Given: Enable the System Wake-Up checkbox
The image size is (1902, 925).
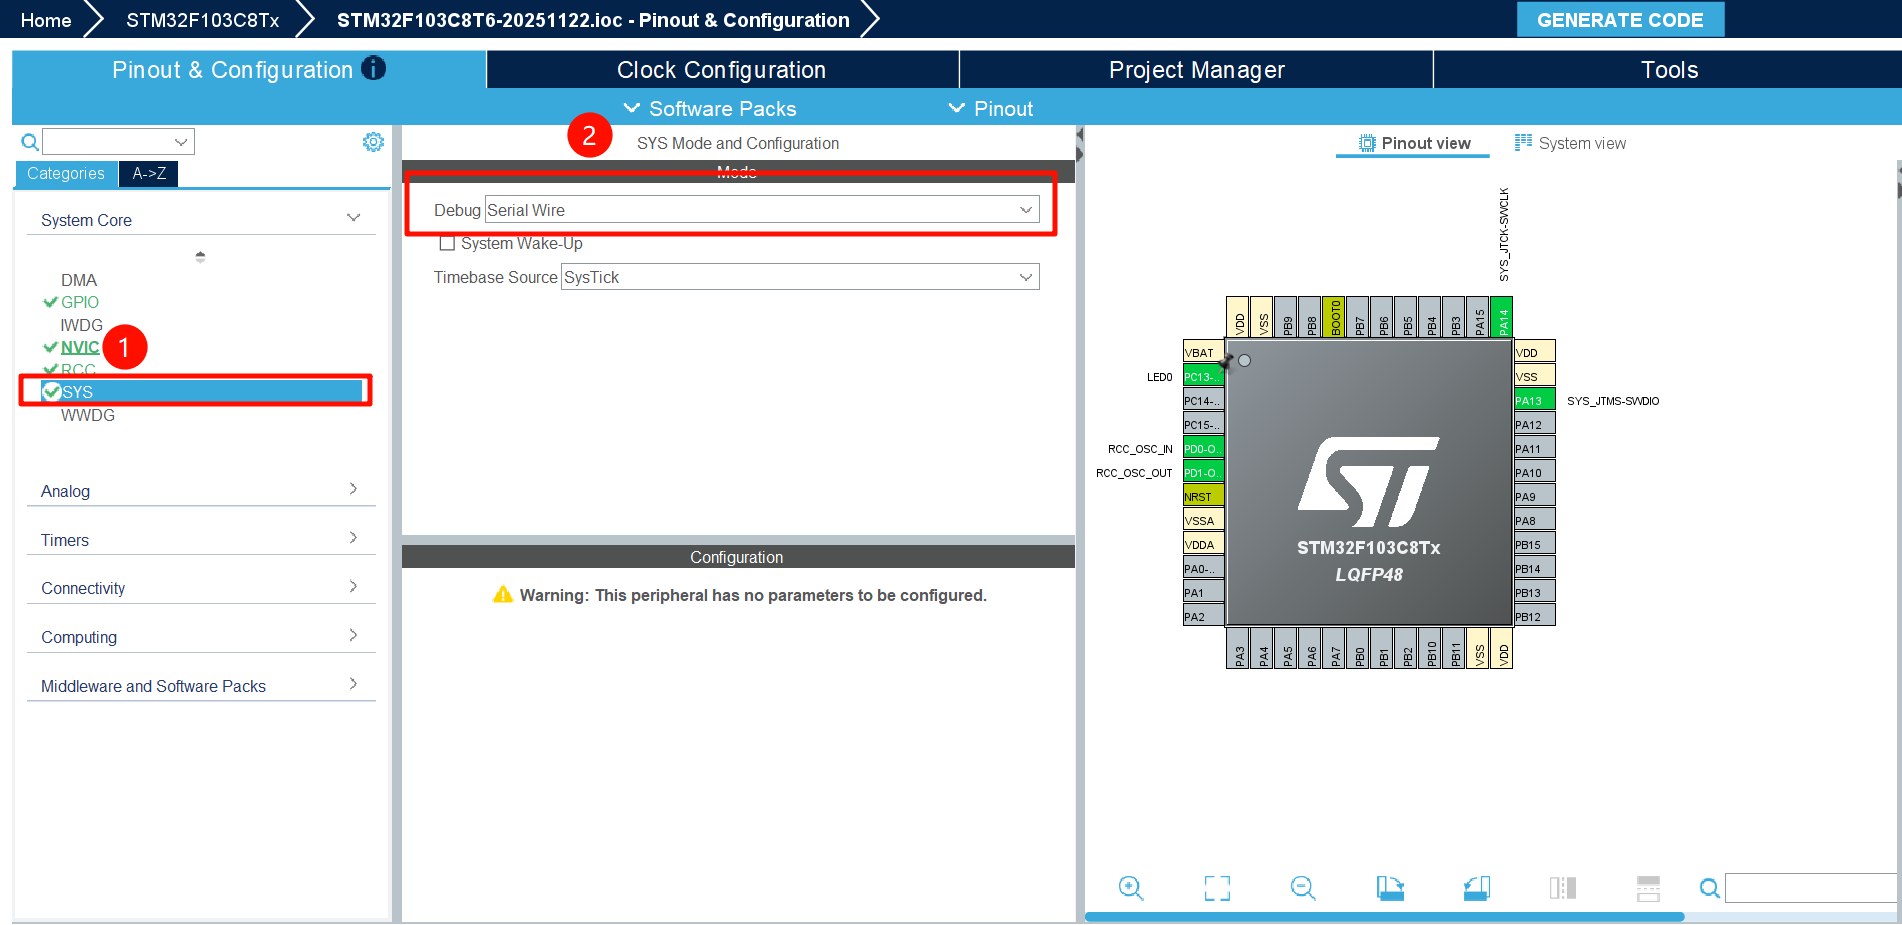Looking at the screenshot, I should pyautogui.click(x=447, y=243).
